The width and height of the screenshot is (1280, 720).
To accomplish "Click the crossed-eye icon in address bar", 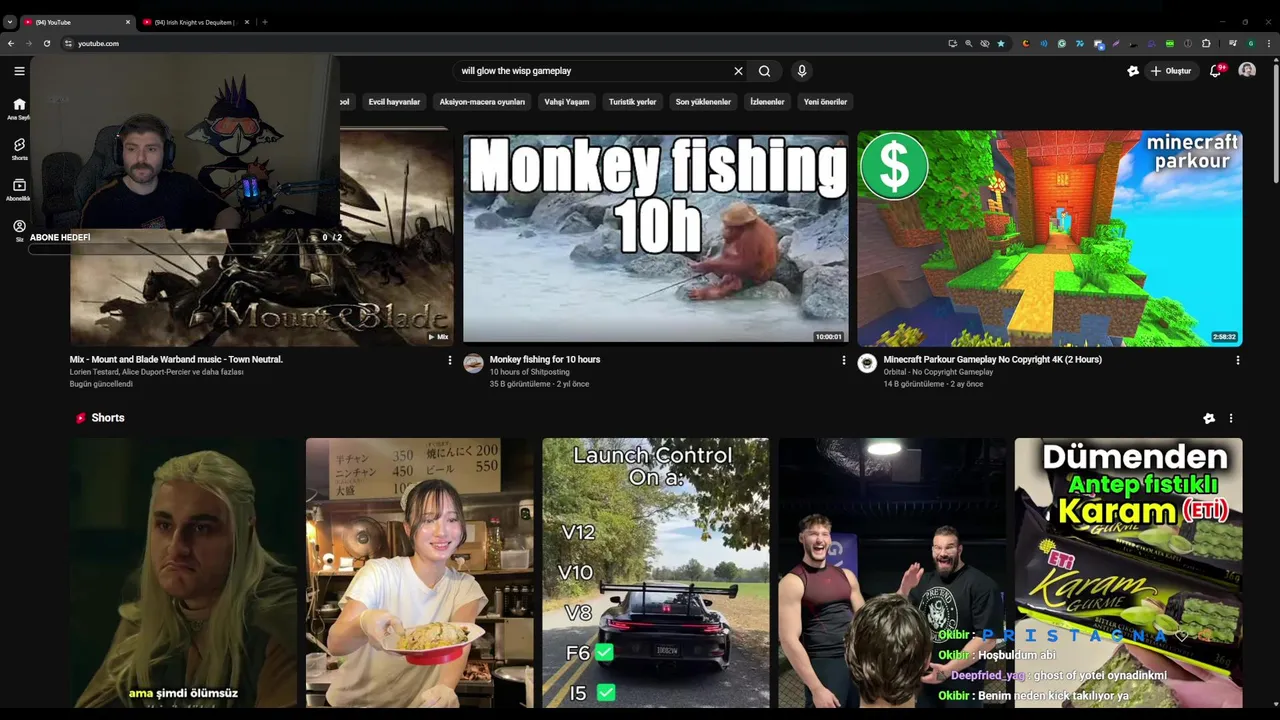I will click(985, 43).
